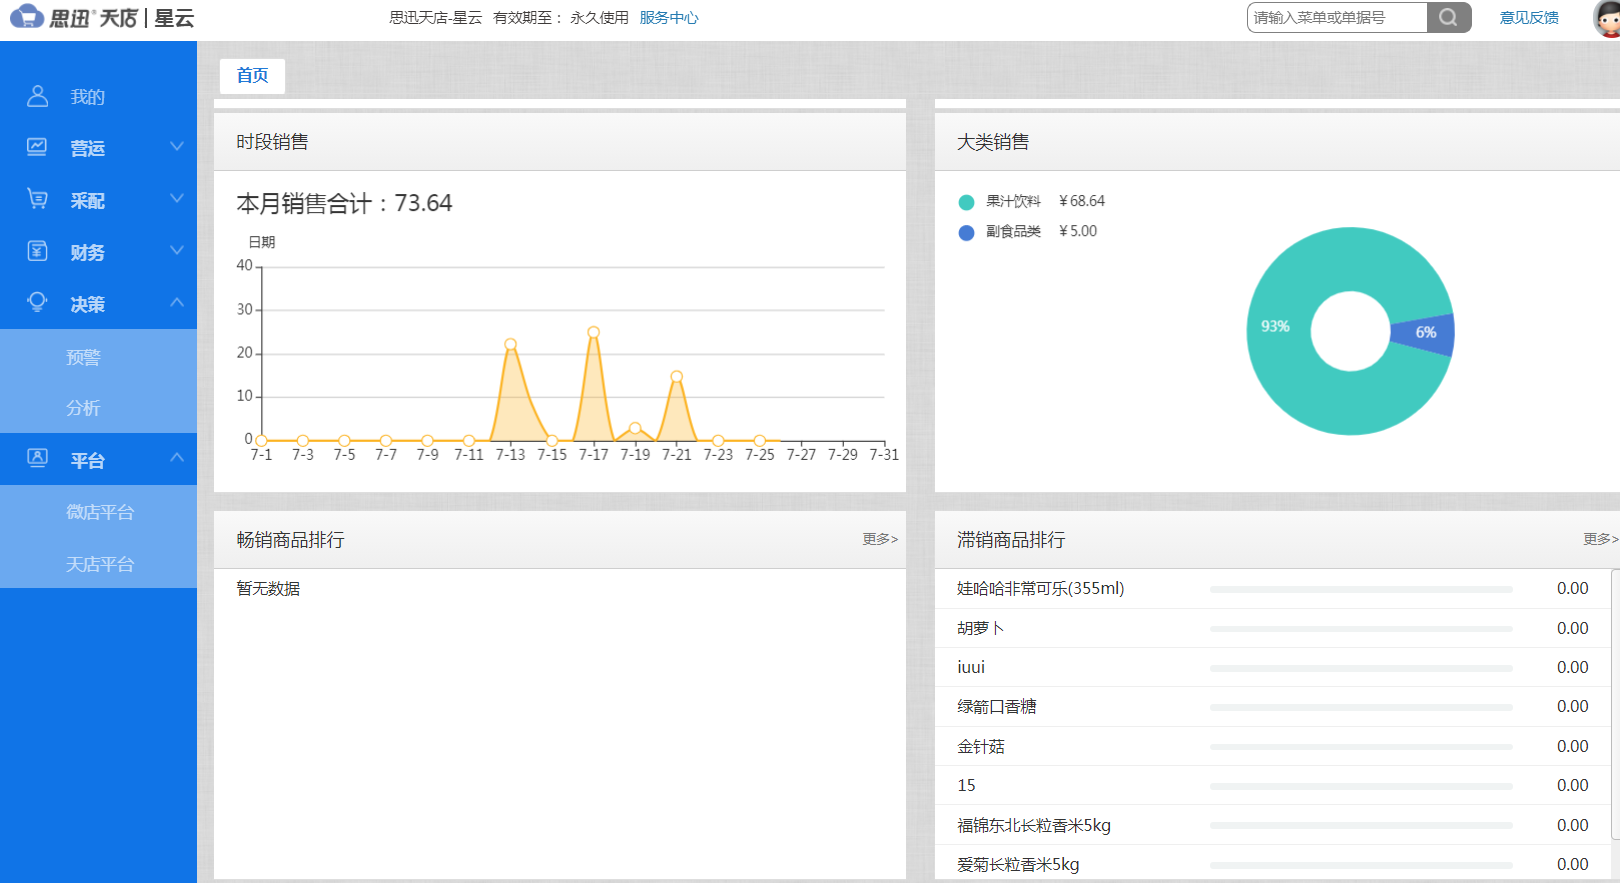The width and height of the screenshot is (1620, 883).
Task: Open the user avatar at top right
Action: pyautogui.click(x=1607, y=18)
